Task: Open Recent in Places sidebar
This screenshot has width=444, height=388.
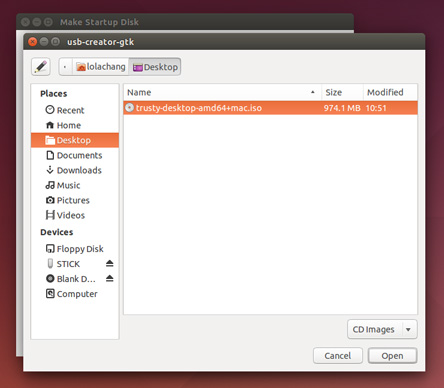Action: [x=75, y=110]
